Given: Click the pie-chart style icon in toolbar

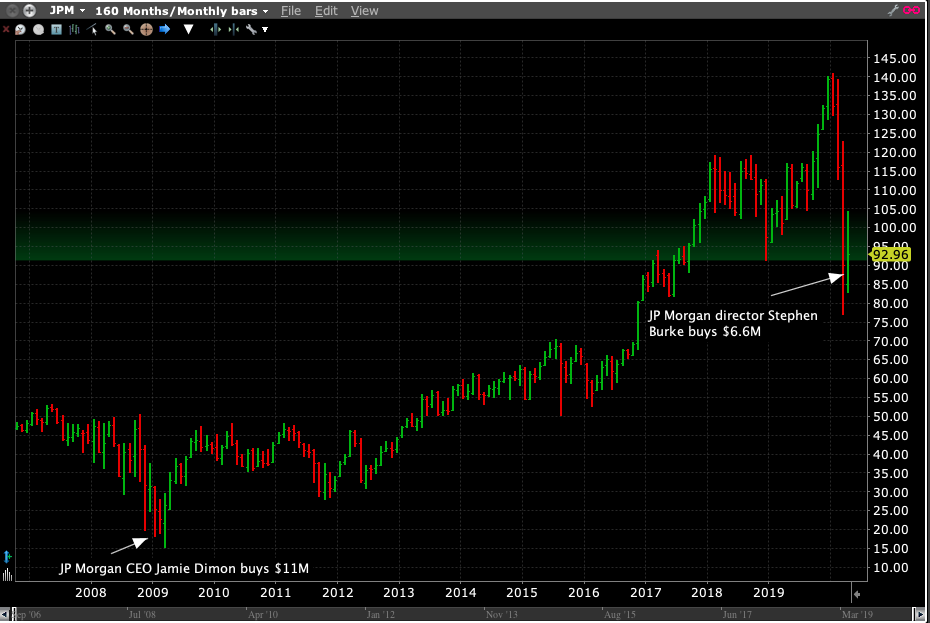Looking at the screenshot, I should (x=21, y=29).
